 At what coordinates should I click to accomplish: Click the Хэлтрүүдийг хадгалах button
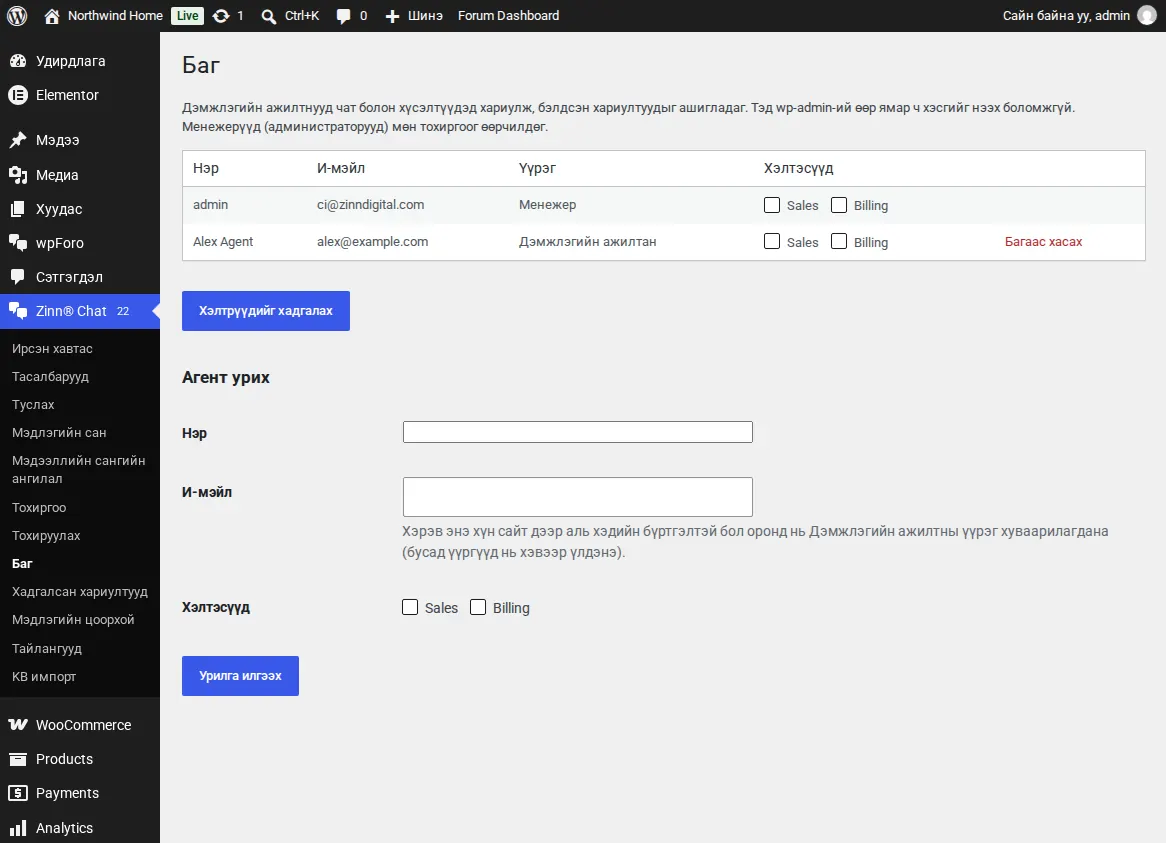pos(265,311)
